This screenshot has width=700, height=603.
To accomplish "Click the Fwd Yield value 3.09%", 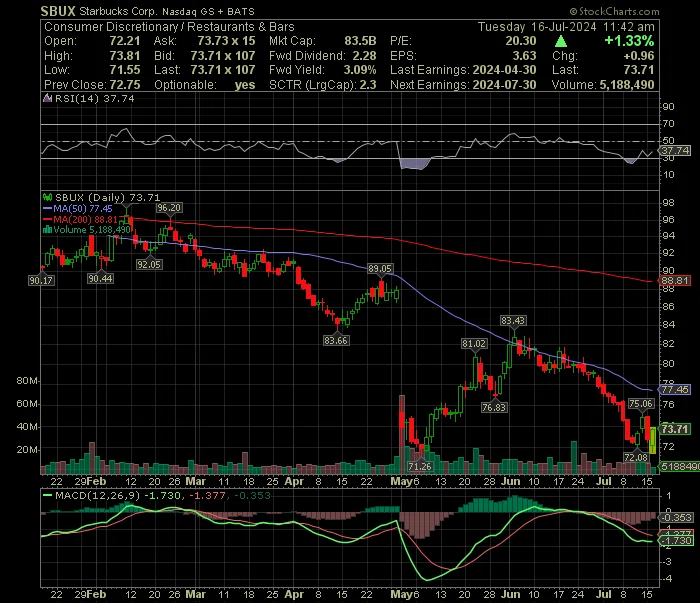I will 360,70.
